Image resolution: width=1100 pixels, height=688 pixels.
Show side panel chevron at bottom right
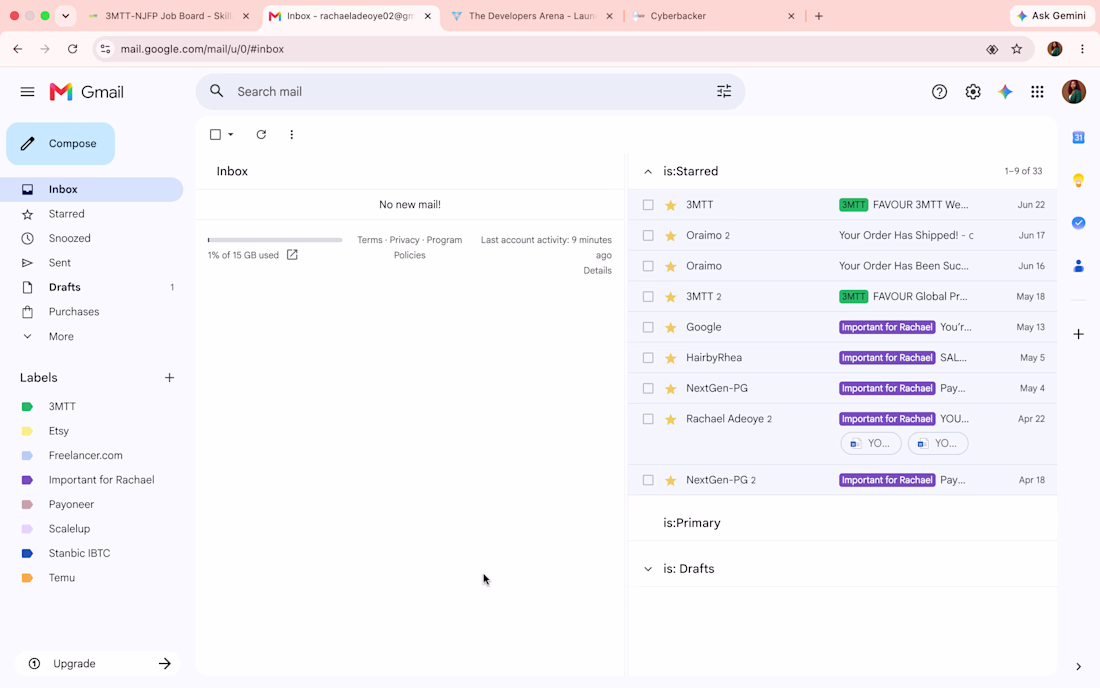1078,667
